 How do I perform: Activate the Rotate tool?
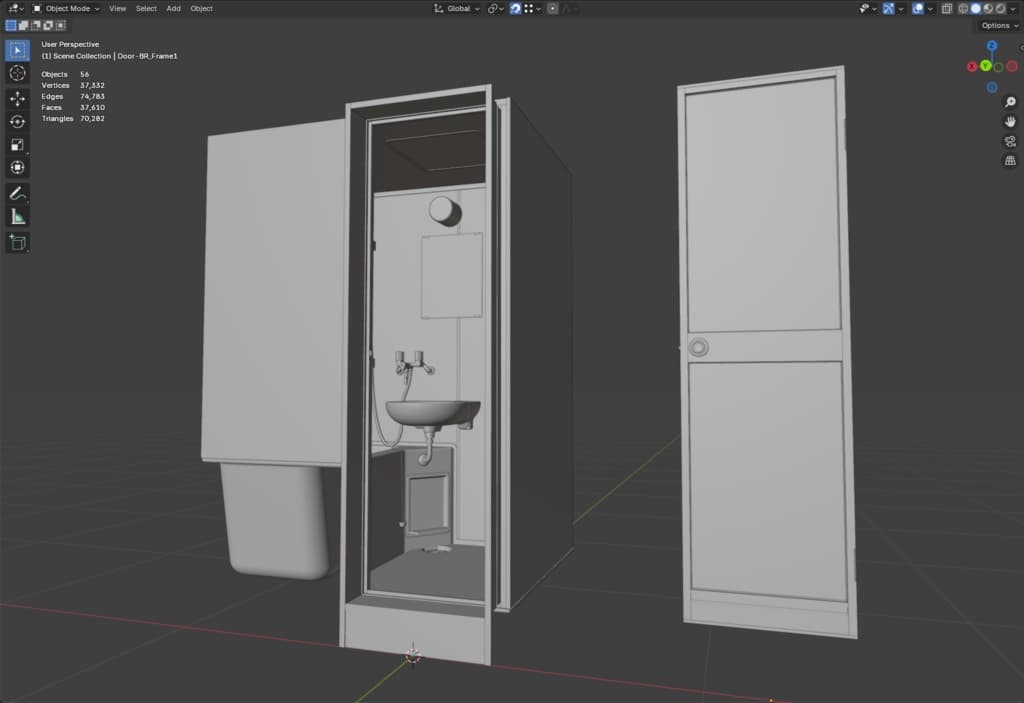coord(17,121)
